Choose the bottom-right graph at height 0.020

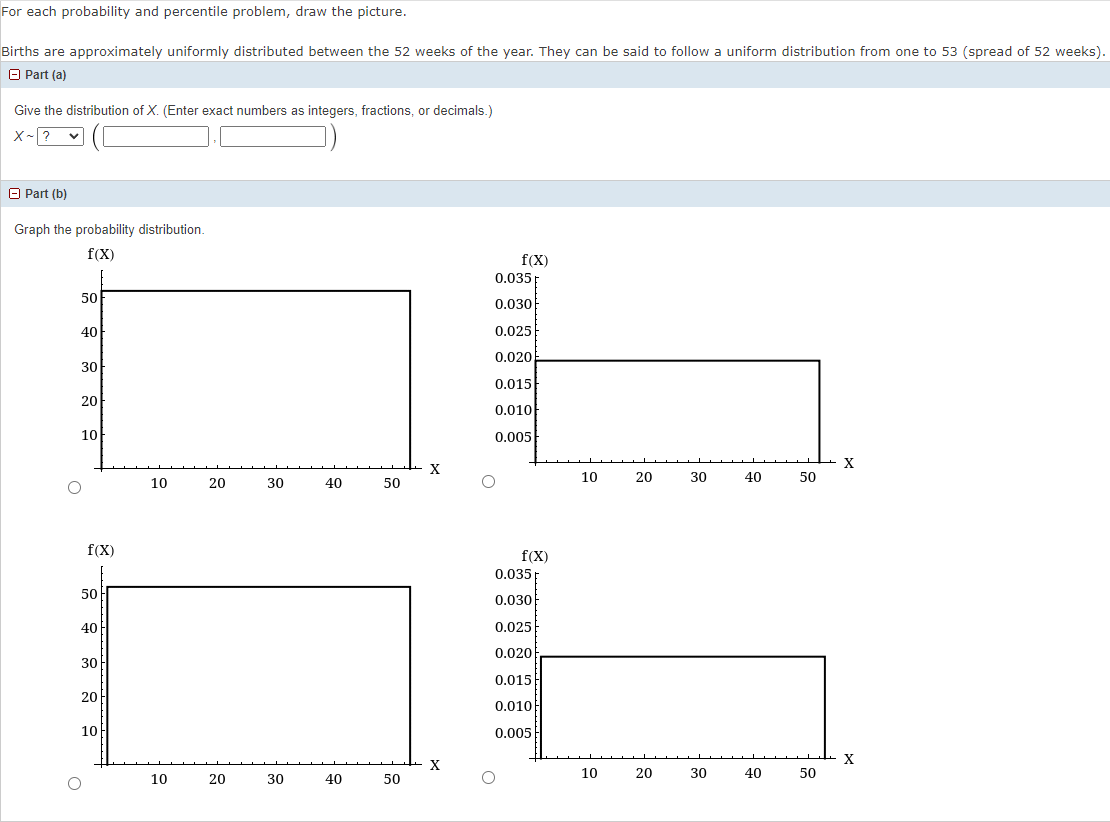click(x=489, y=777)
